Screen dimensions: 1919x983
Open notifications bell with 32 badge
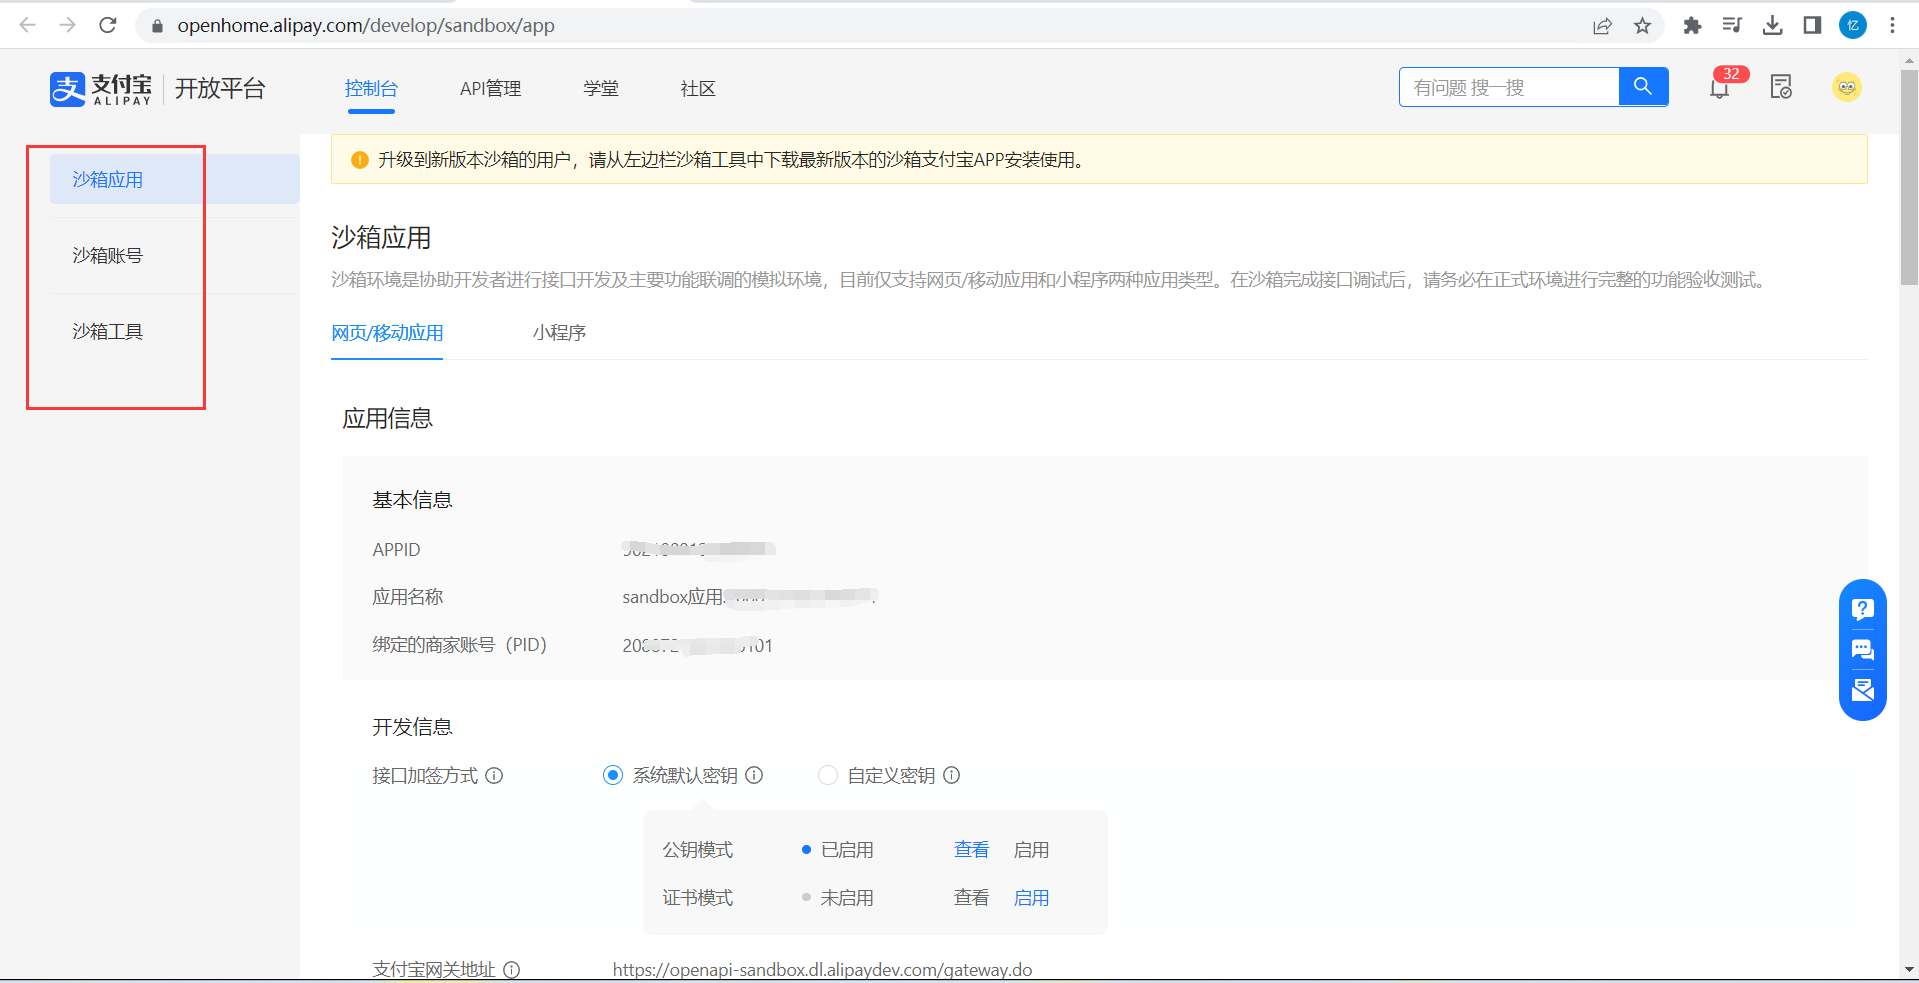[1720, 88]
